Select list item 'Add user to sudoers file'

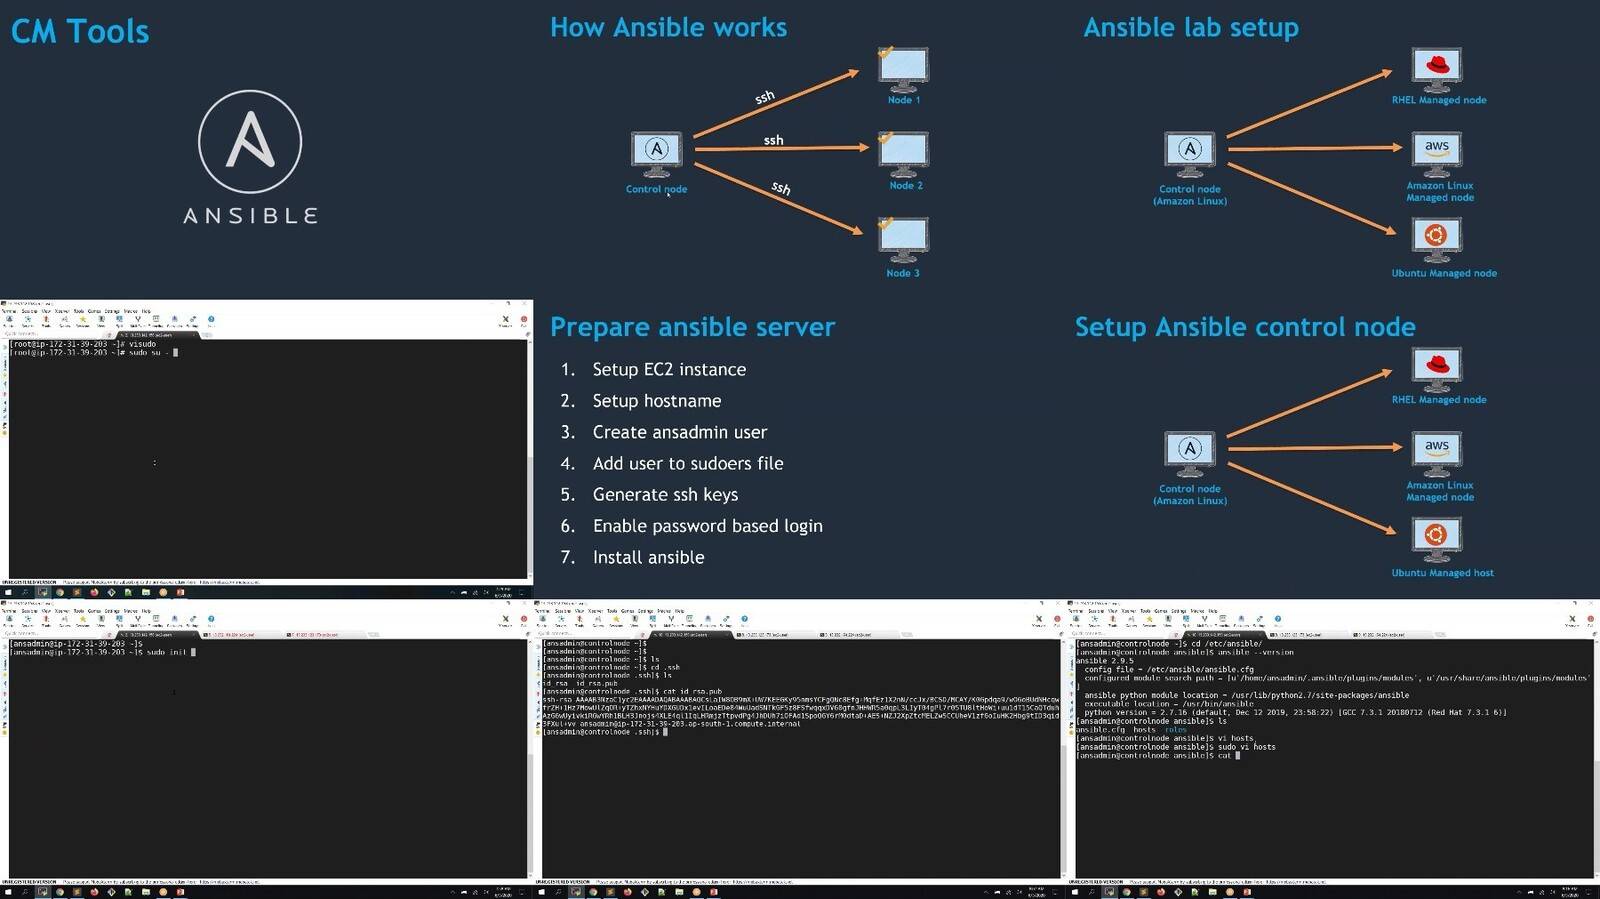[687, 463]
